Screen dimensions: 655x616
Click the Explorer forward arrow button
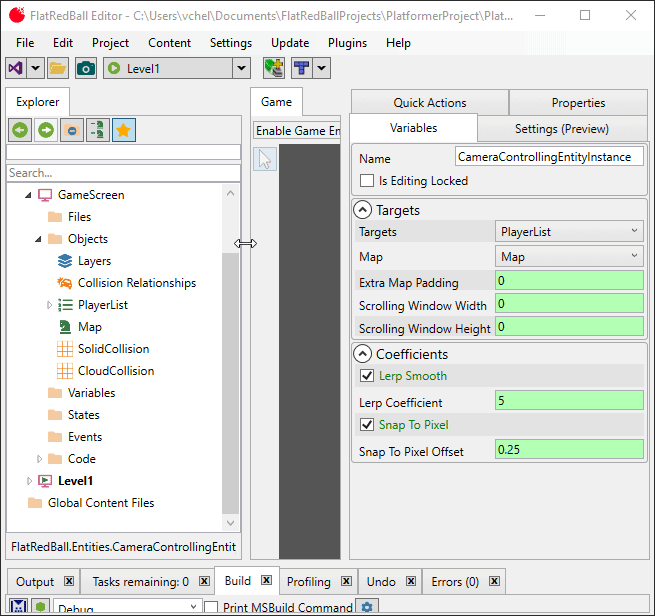[x=46, y=130]
